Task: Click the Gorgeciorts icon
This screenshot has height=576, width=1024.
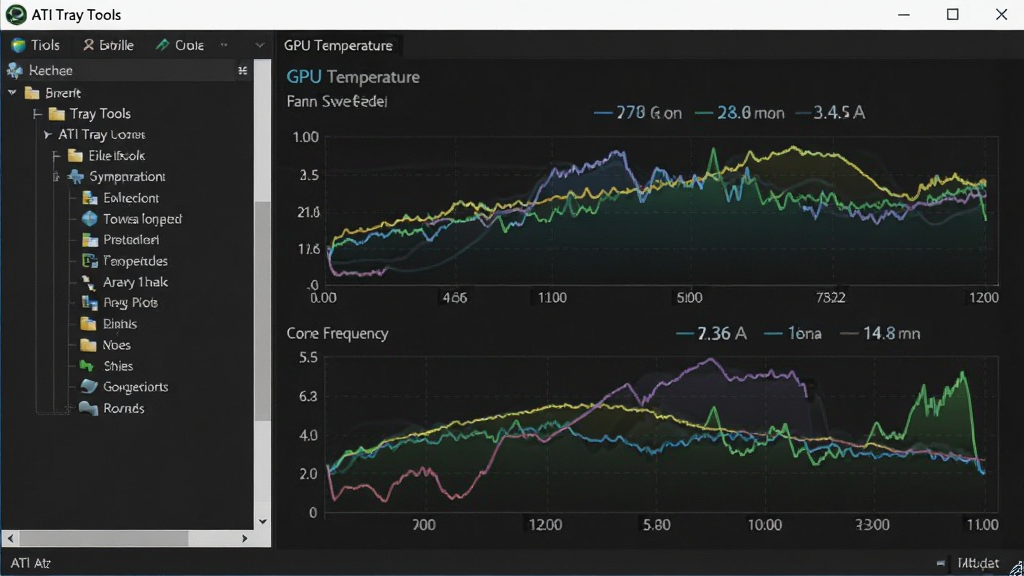Action: click(x=88, y=387)
